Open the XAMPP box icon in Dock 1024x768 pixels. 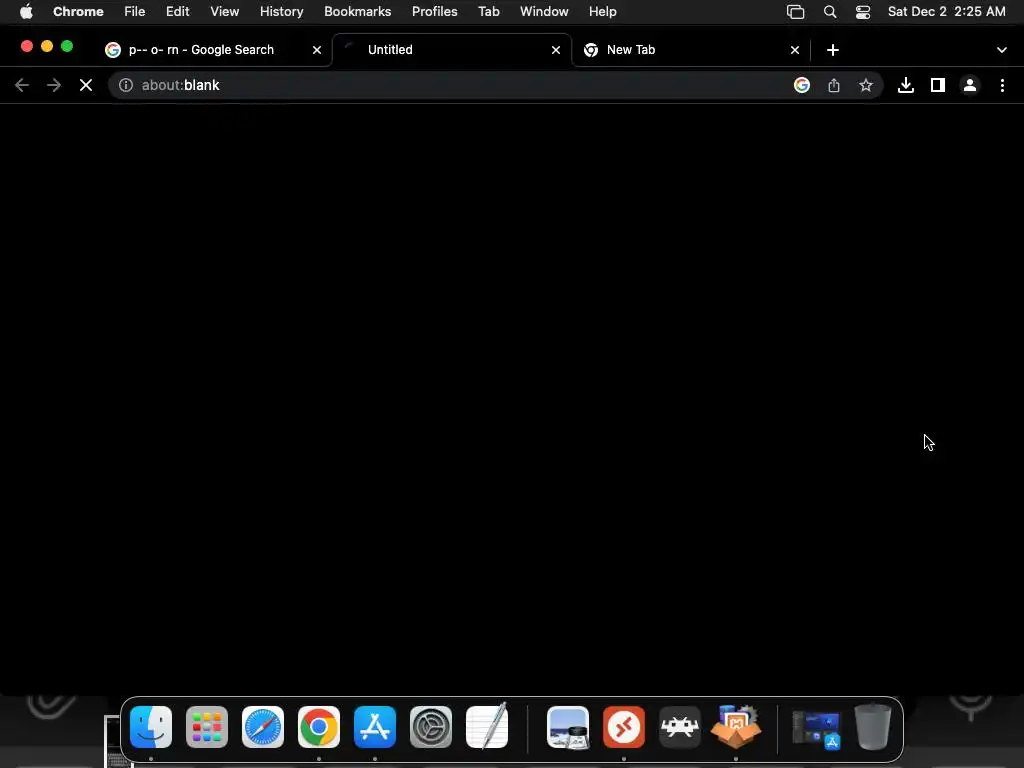click(x=736, y=726)
